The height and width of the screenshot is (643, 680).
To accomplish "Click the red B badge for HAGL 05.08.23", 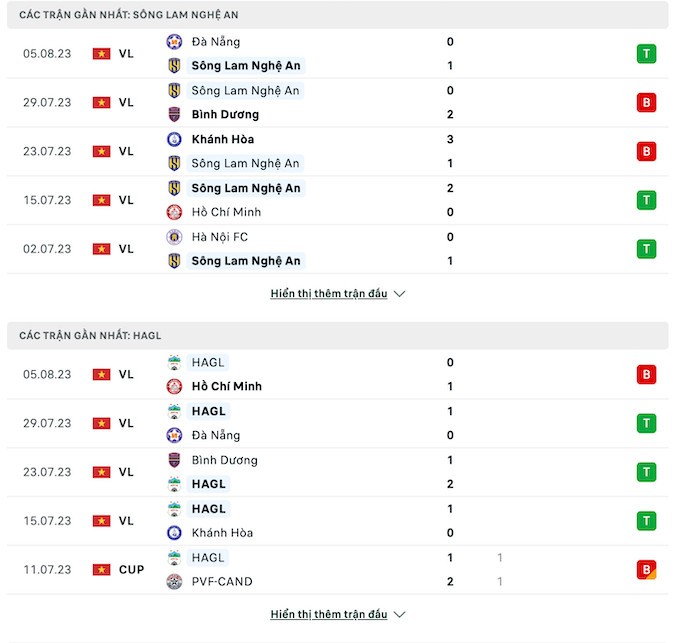I will click(646, 375).
